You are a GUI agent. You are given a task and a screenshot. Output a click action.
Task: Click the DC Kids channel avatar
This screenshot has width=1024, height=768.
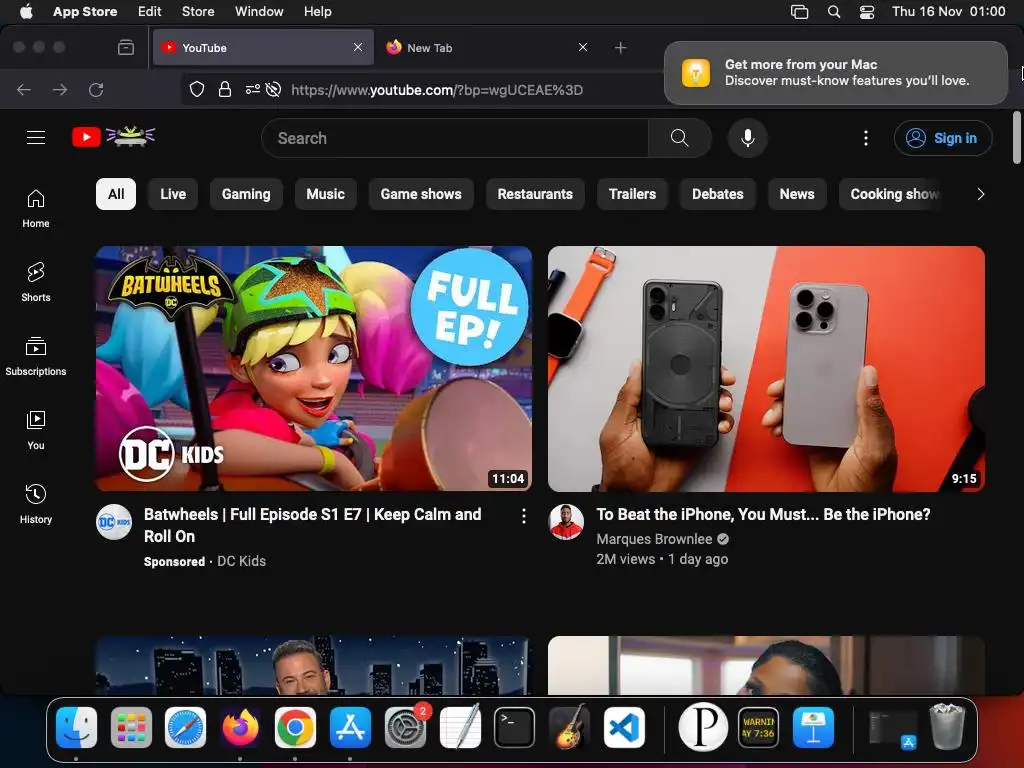tap(114, 522)
